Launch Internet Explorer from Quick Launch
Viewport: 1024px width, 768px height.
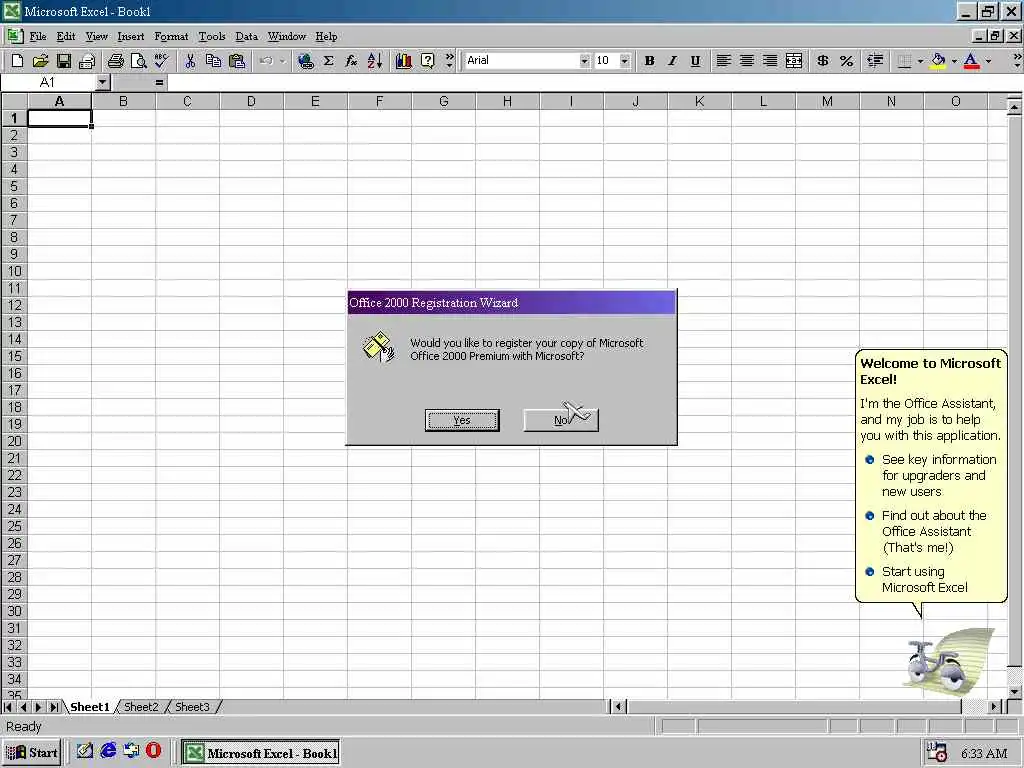pyautogui.click(x=108, y=750)
